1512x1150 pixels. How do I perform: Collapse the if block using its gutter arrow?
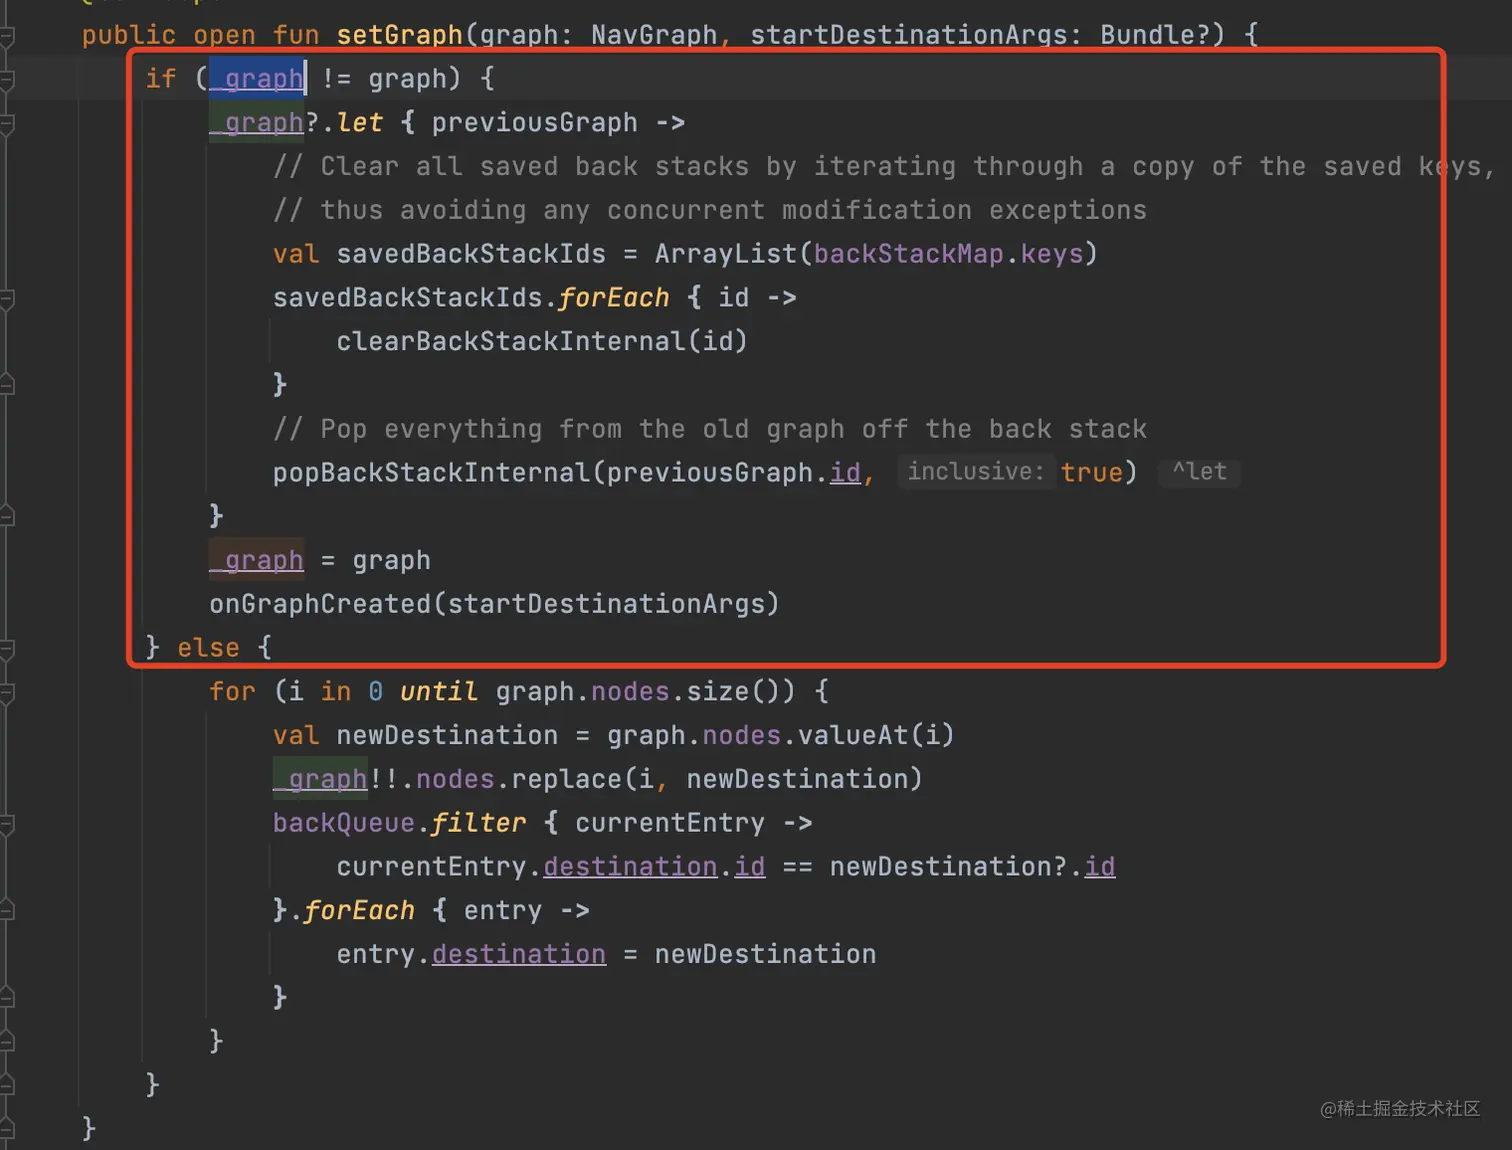point(8,78)
